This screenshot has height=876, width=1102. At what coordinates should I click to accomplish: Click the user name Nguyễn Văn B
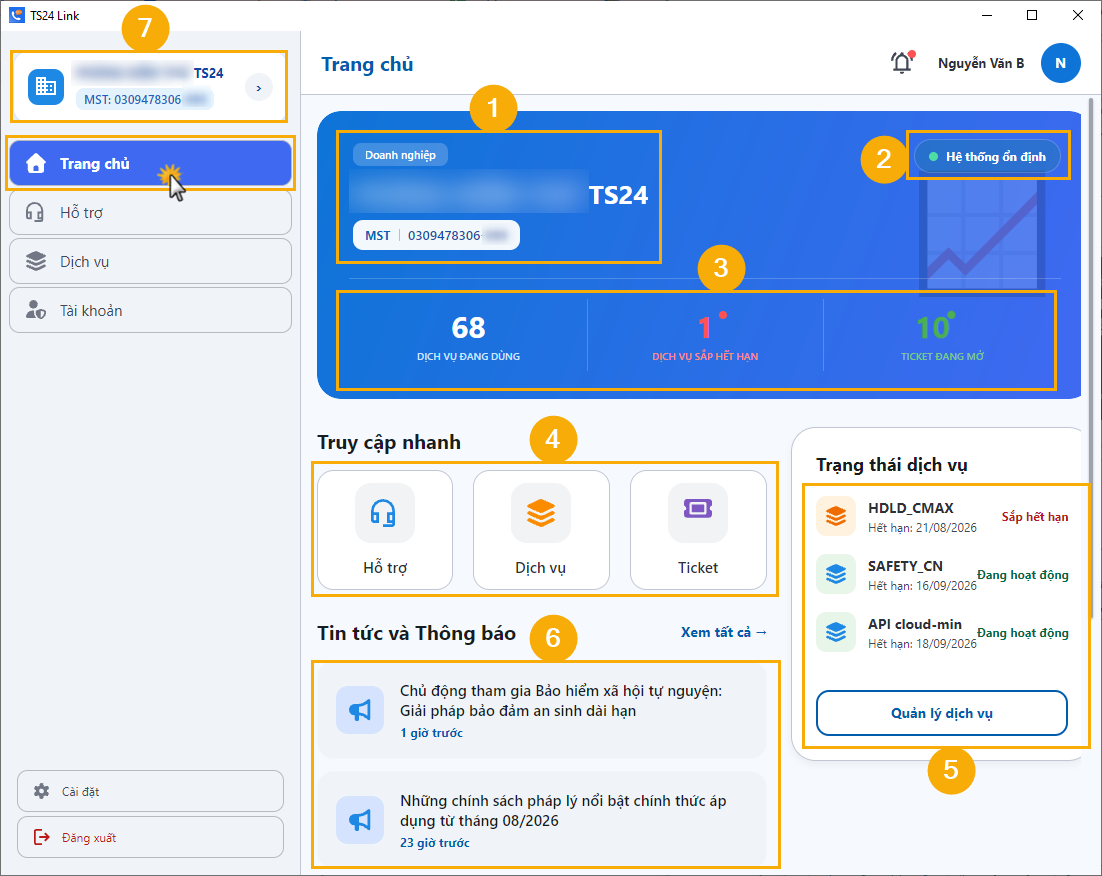pyautogui.click(x=981, y=63)
